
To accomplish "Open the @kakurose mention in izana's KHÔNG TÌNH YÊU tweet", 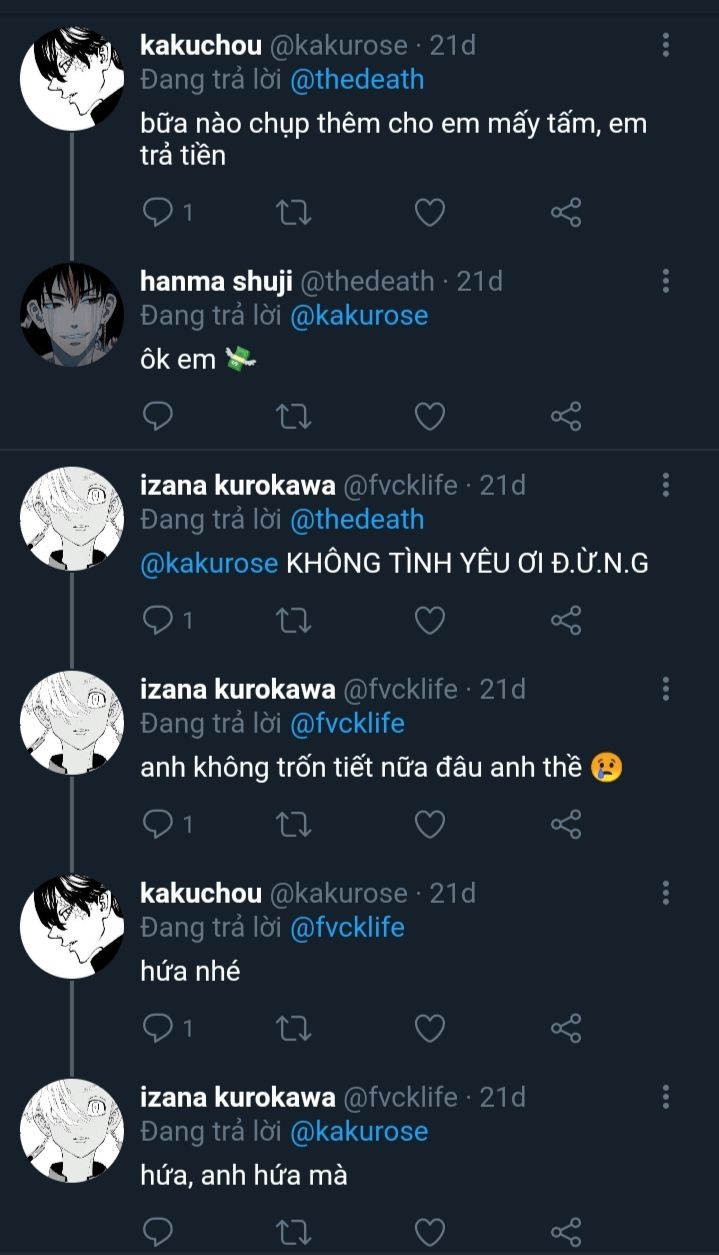I will (209, 563).
